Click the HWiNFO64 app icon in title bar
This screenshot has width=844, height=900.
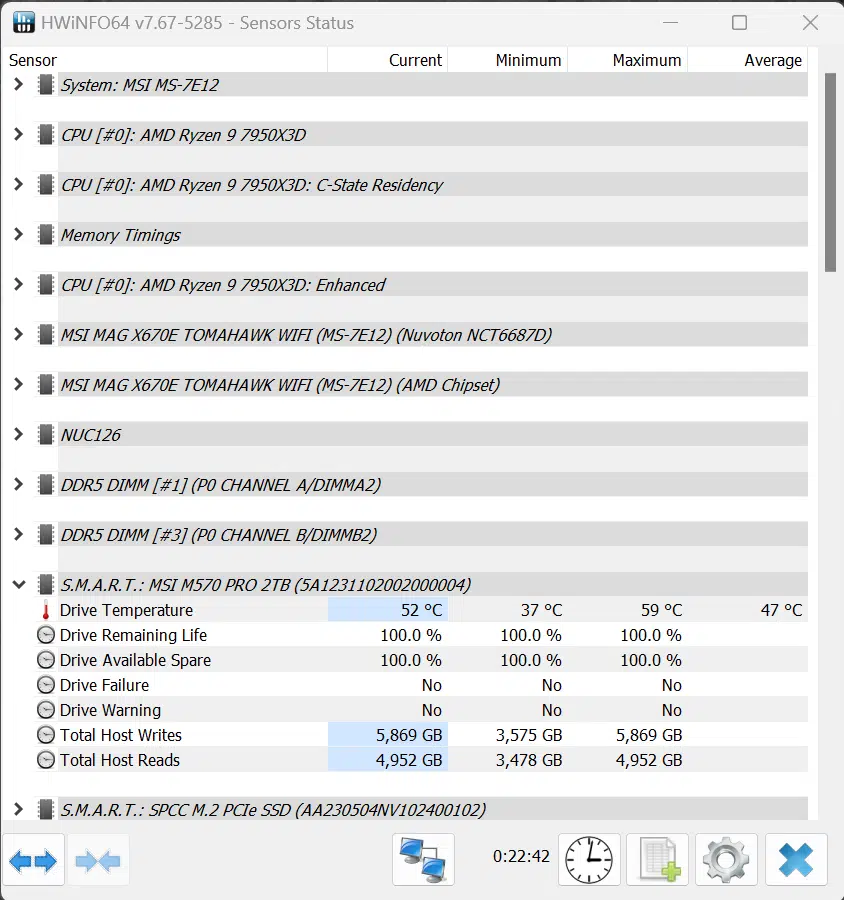click(x=24, y=23)
